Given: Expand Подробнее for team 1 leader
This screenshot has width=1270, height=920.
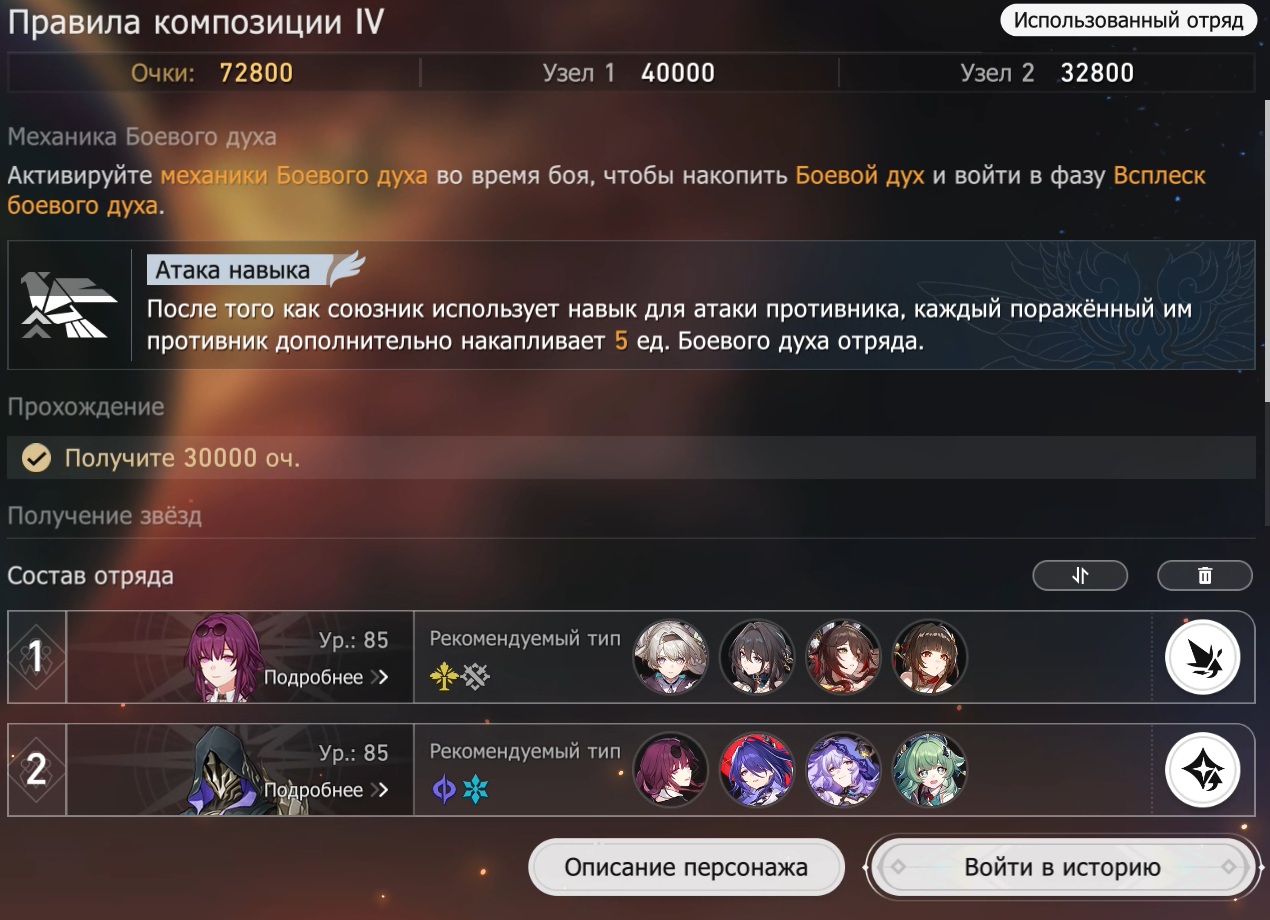Looking at the screenshot, I should coord(326,677).
